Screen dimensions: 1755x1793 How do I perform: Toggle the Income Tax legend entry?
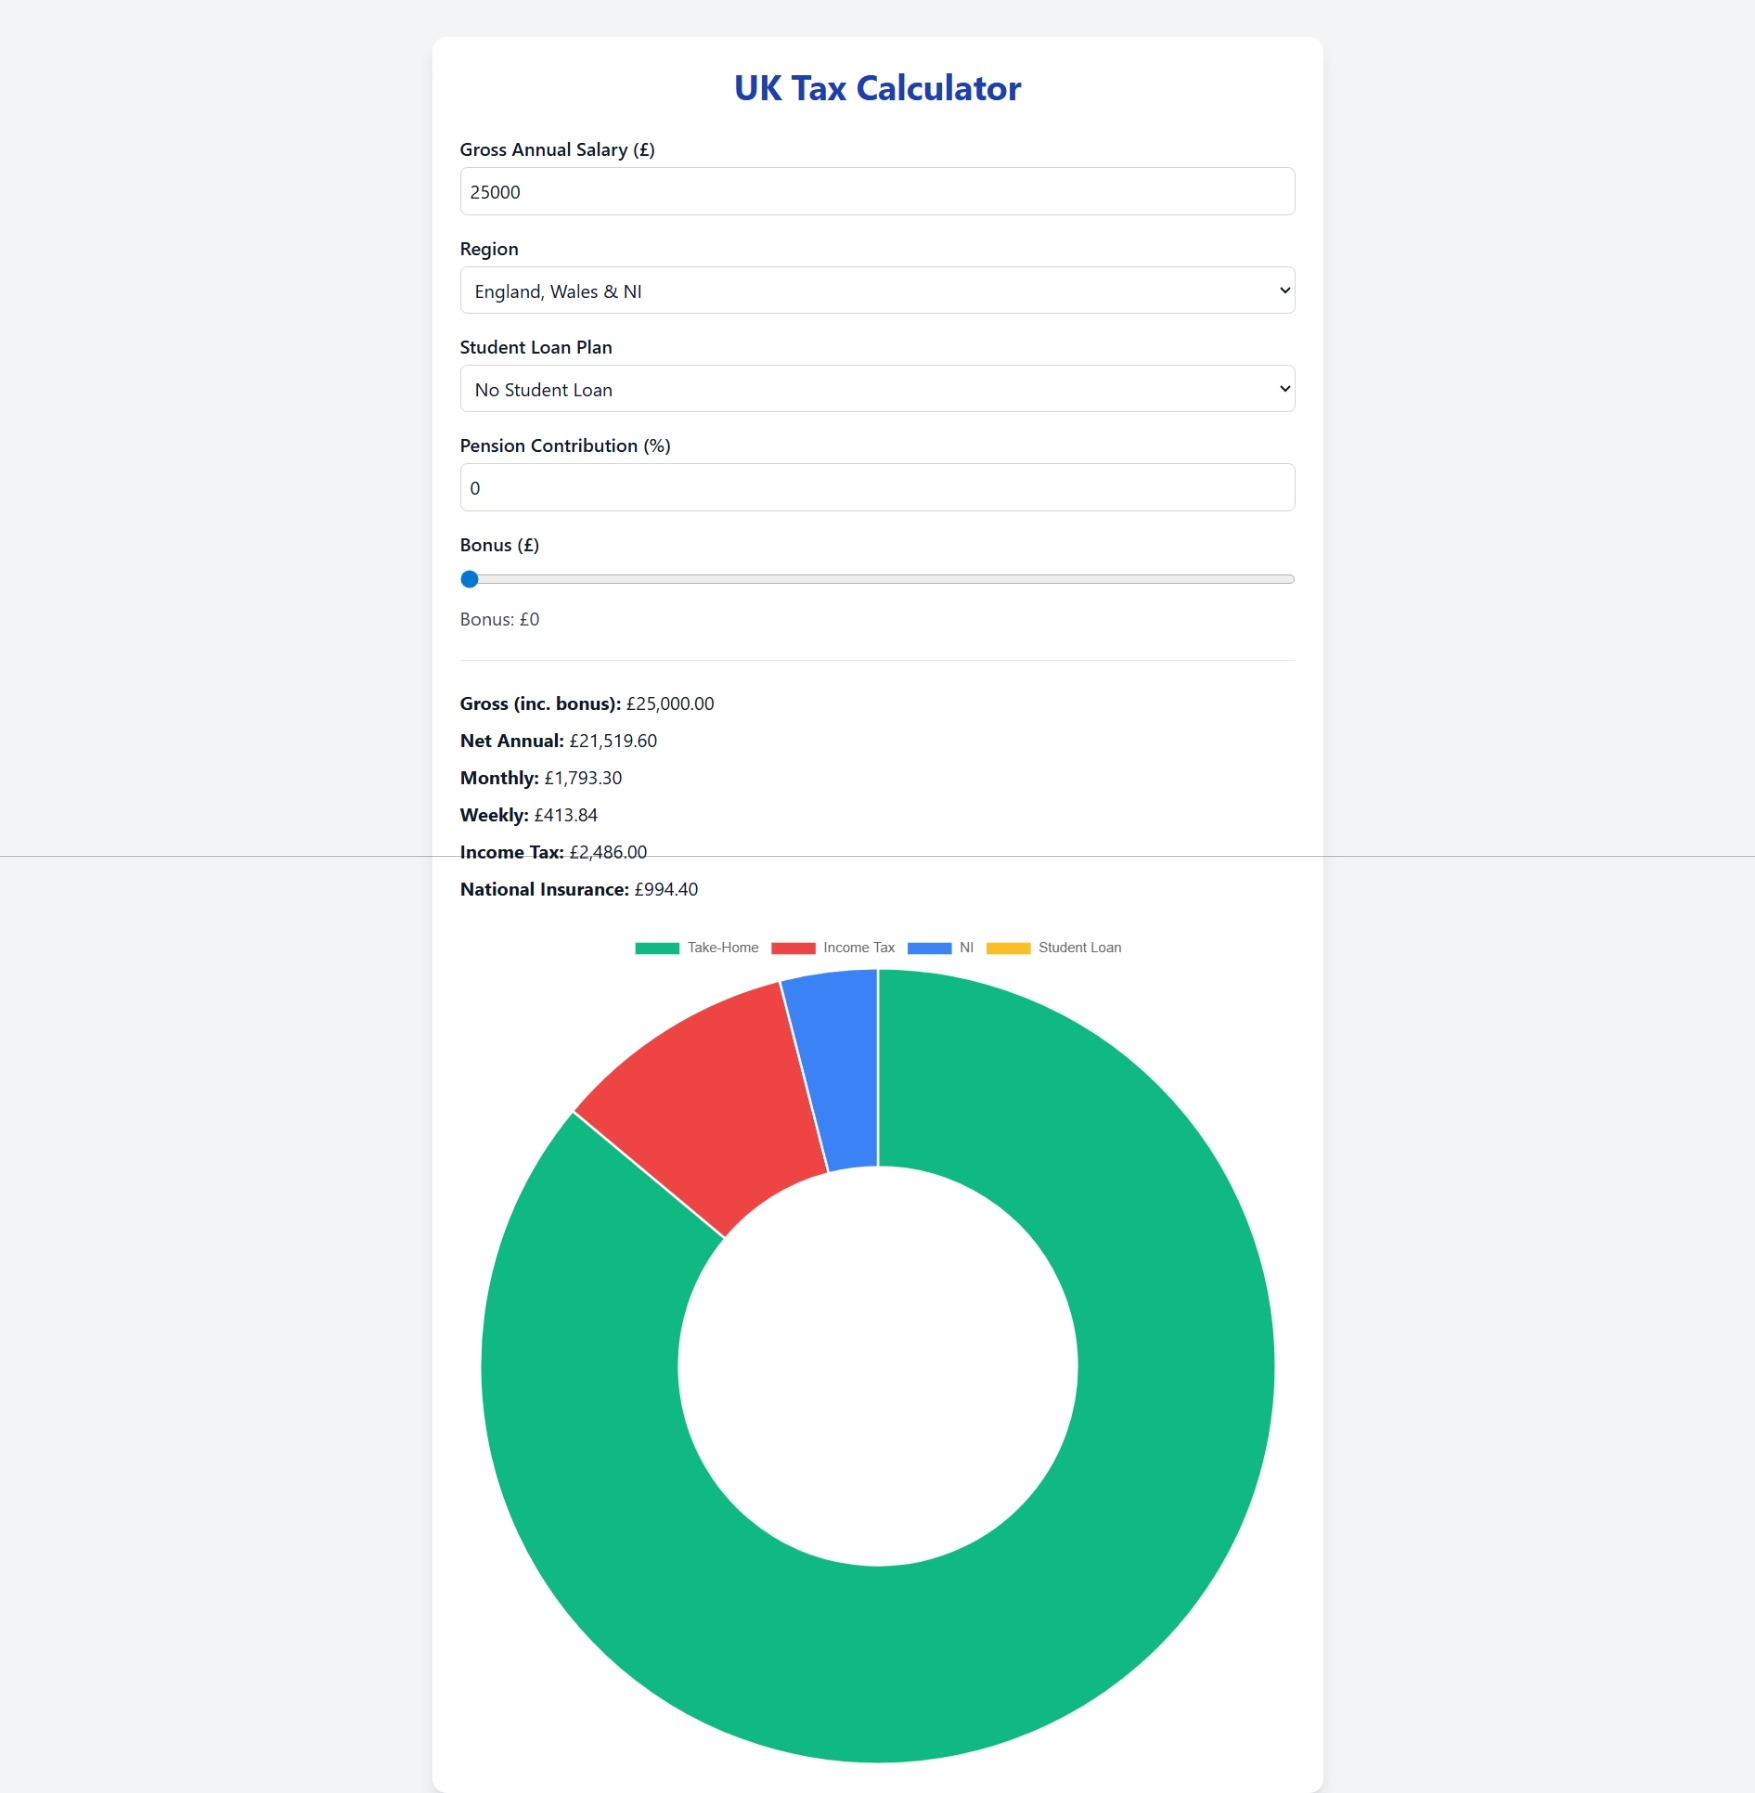coord(858,947)
